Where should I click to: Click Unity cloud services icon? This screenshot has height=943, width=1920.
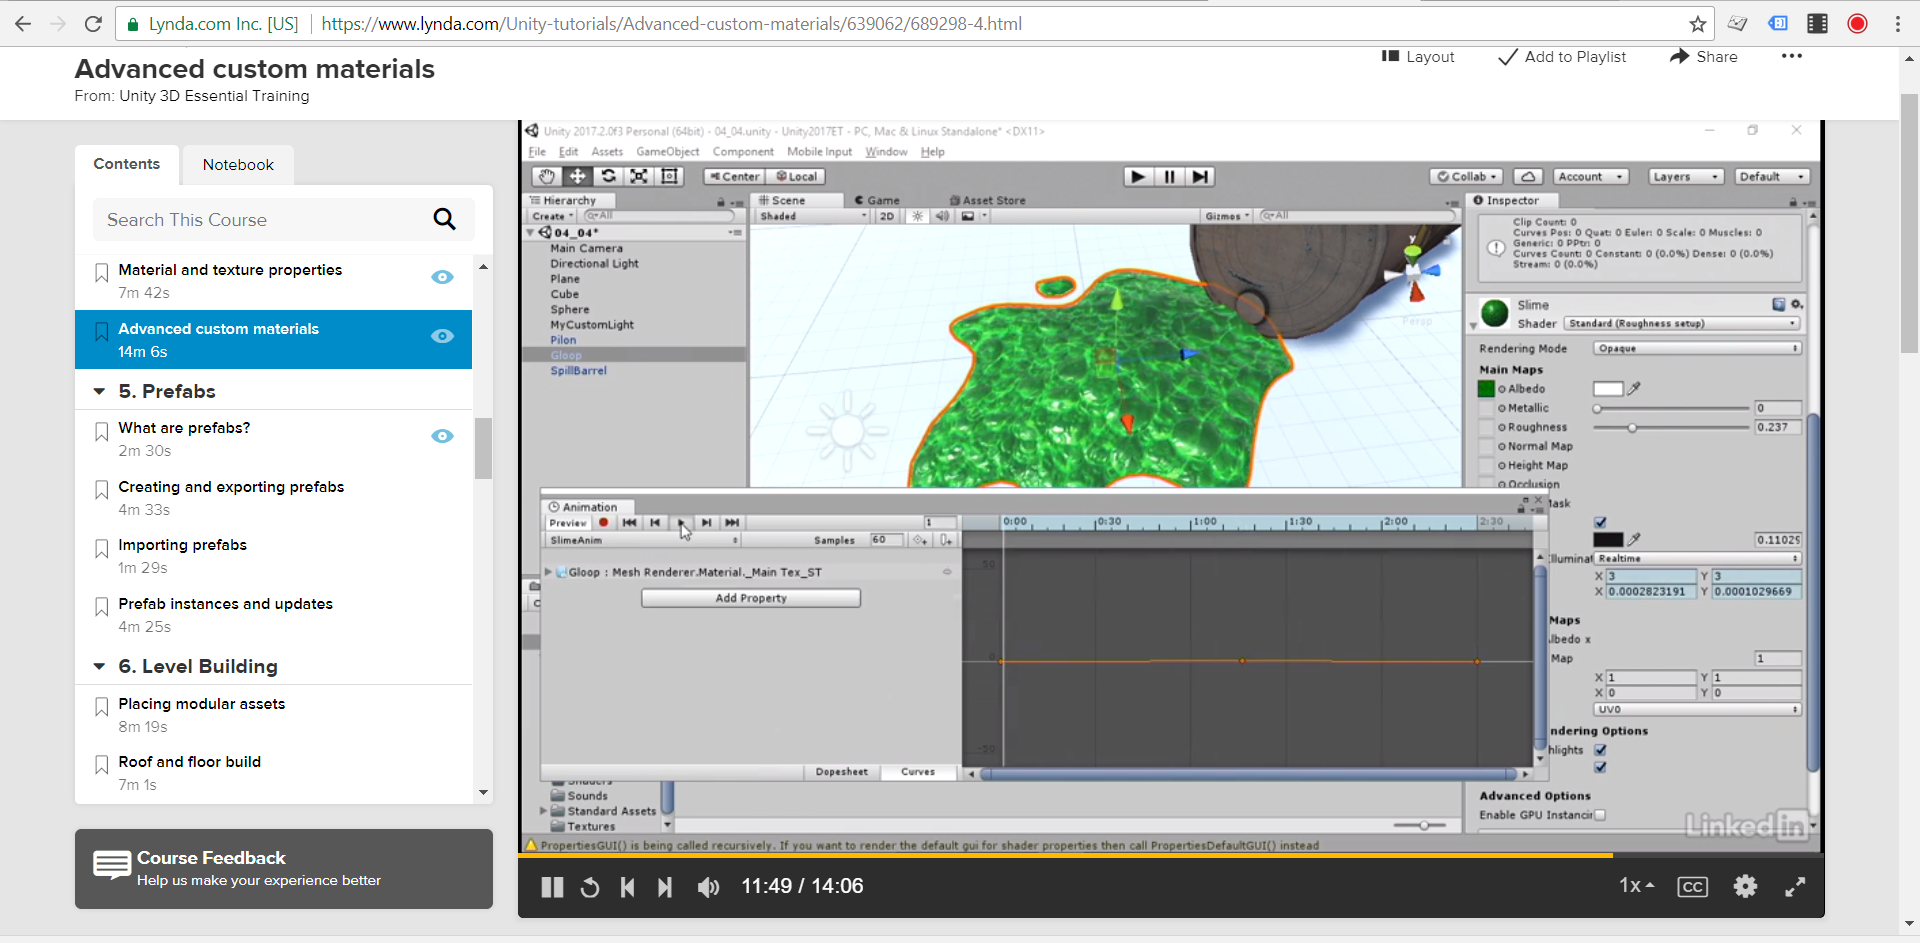tap(1527, 177)
